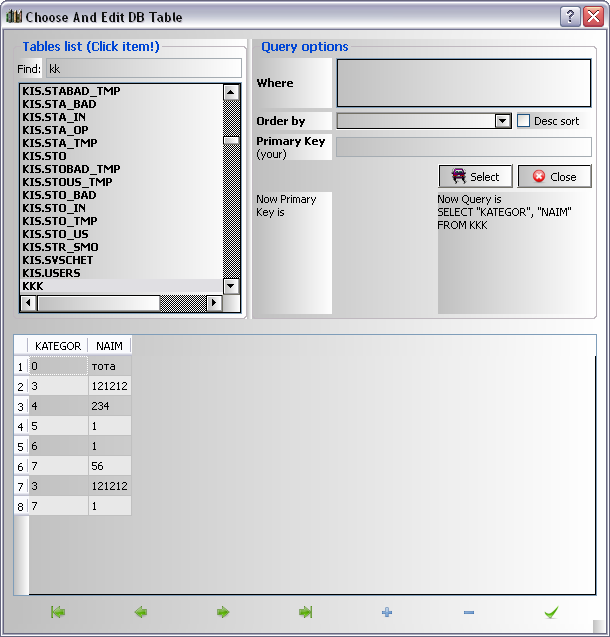Viewport: 610px width, 637px height.
Task: Click NAIM cell 121212 in row 2
Action: [x=110, y=386]
